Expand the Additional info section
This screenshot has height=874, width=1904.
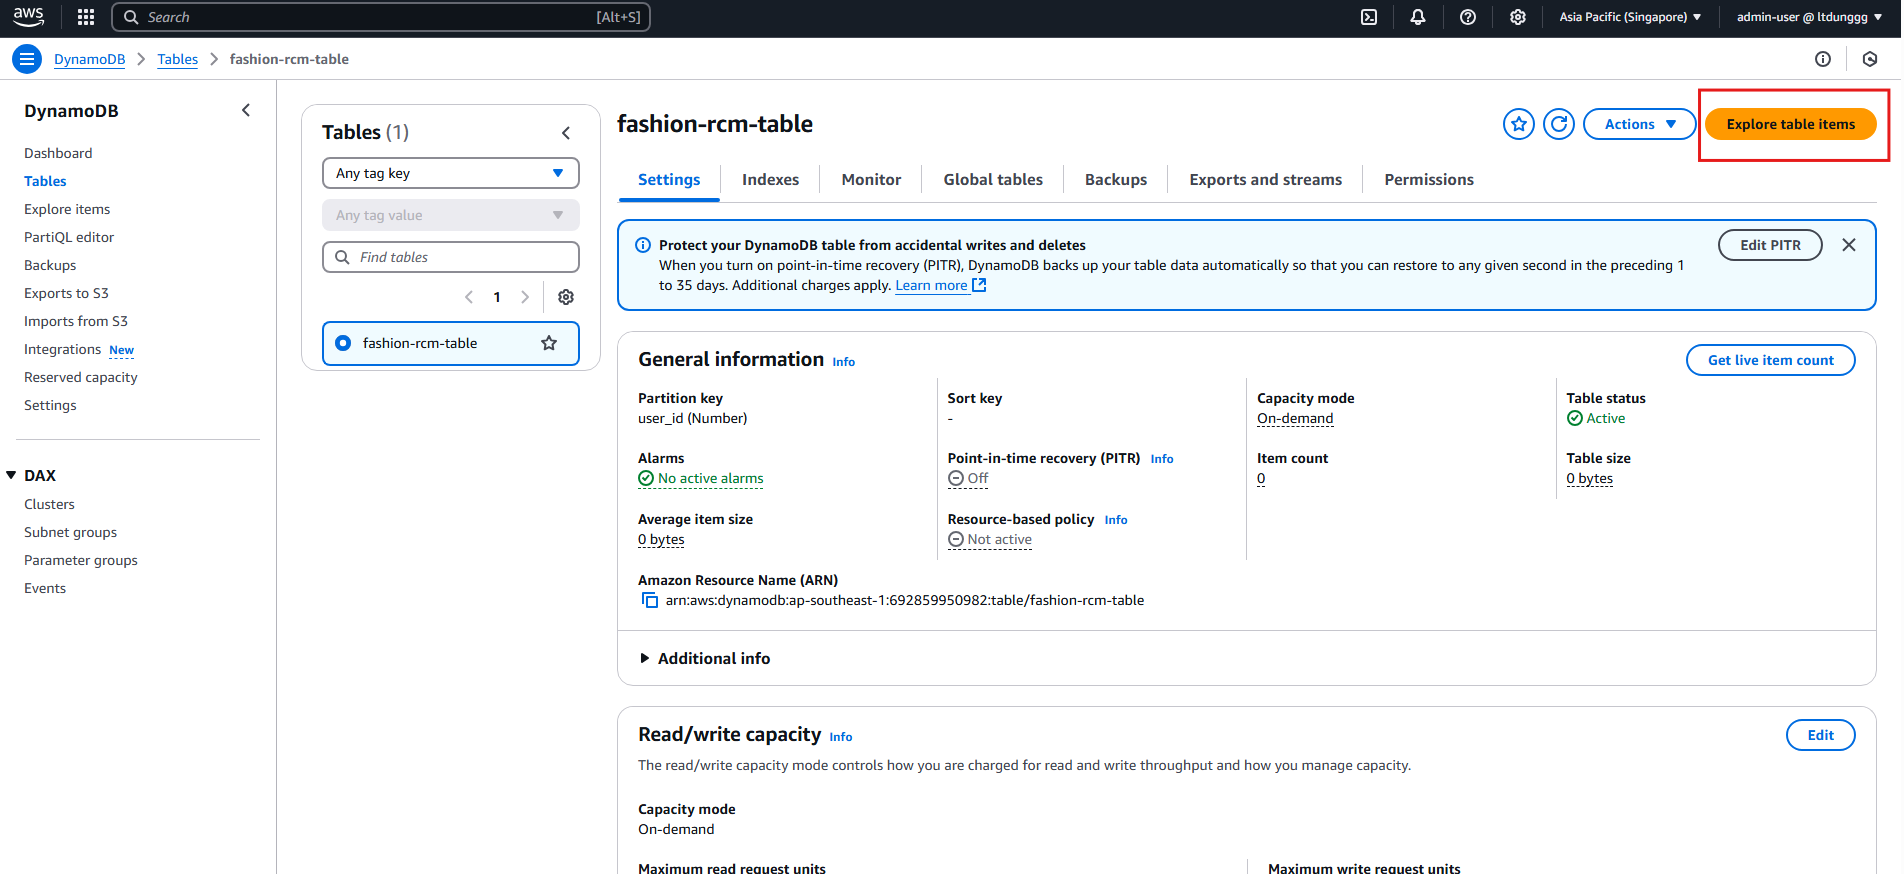[x=705, y=658]
